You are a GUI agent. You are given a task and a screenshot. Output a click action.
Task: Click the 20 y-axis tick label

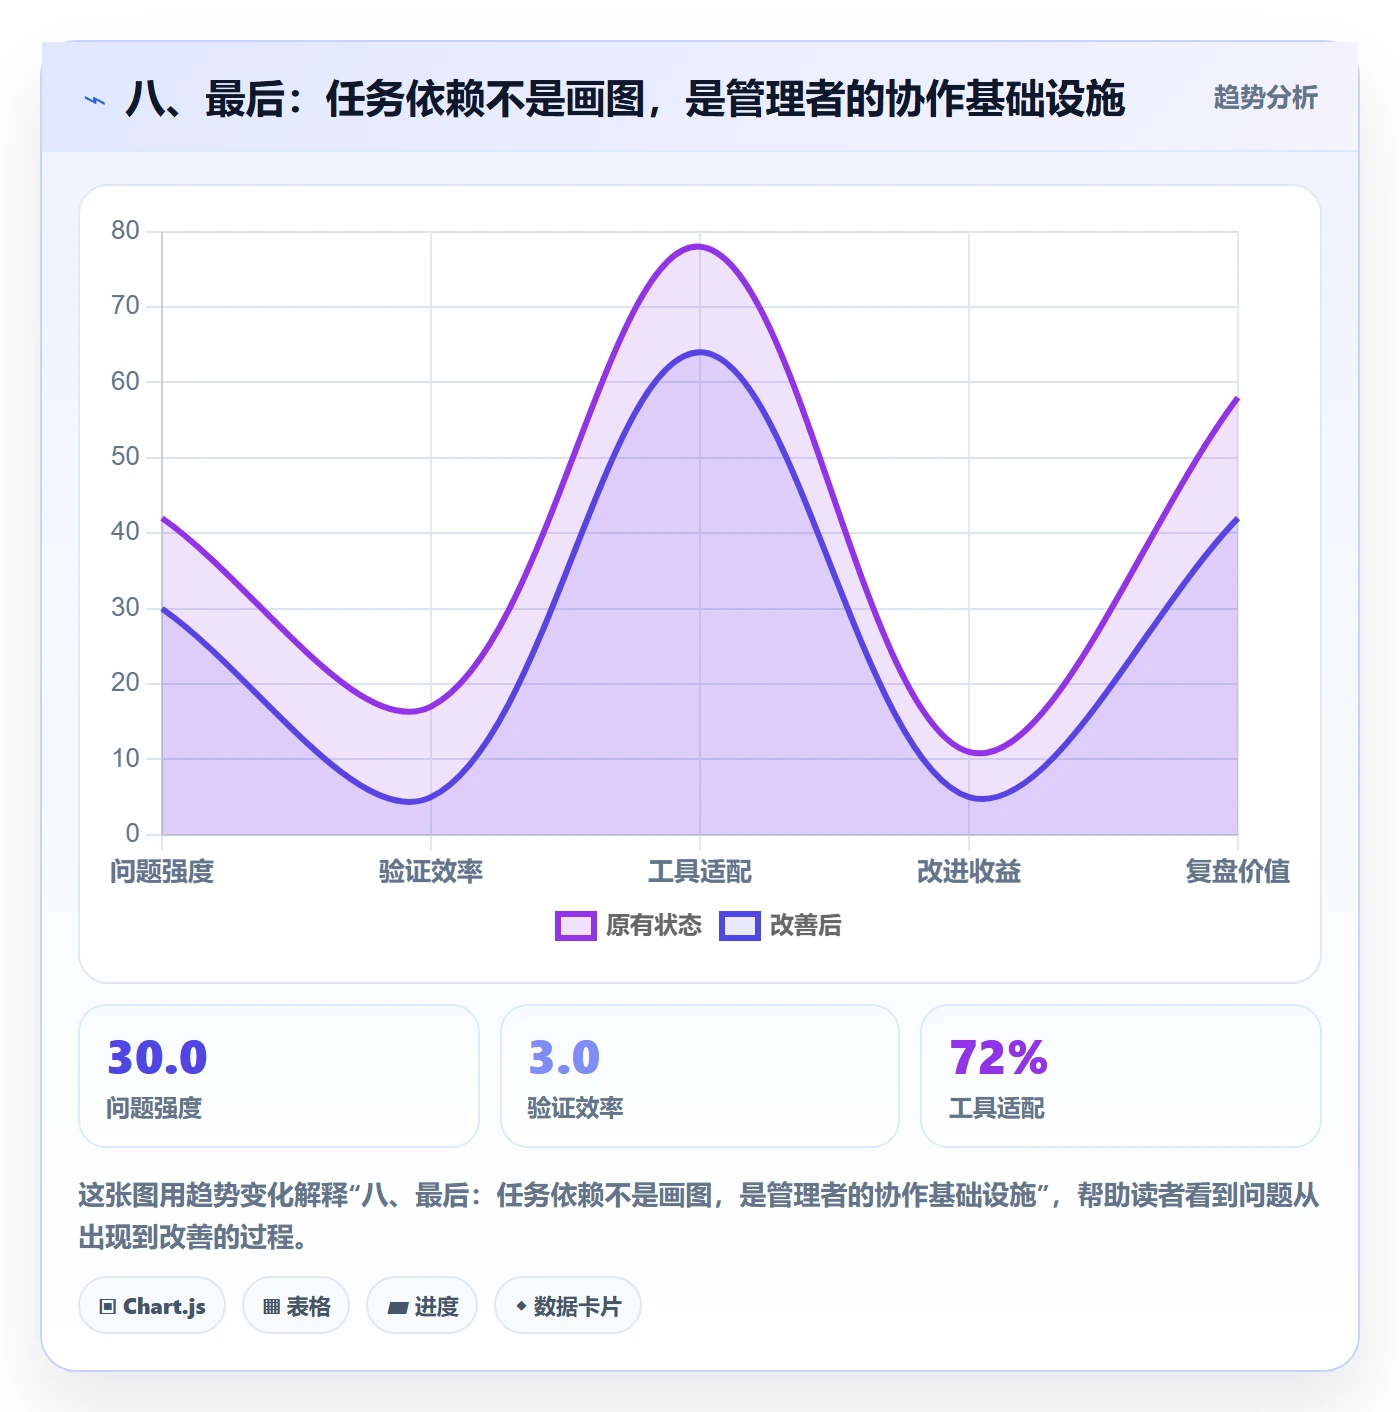click(x=125, y=683)
